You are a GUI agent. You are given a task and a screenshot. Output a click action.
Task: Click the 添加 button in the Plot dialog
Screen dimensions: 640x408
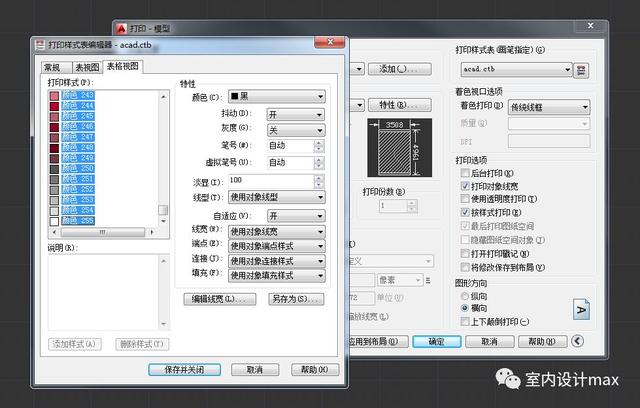pyautogui.click(x=400, y=69)
